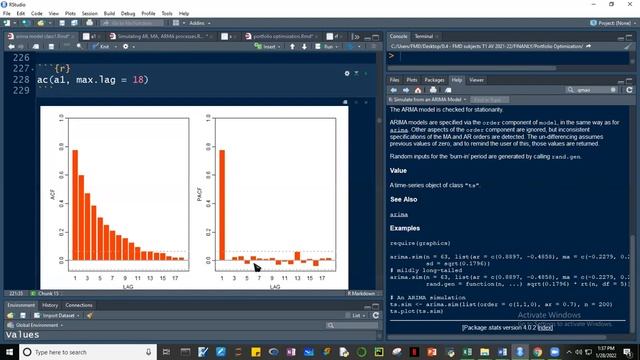Viewport: 640px width, 360px height.
Task: Click the New File toolbar icon
Action: (7, 23)
